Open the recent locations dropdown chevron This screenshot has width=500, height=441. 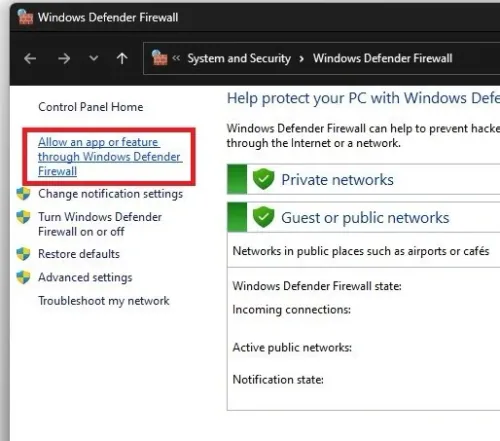coord(94,58)
